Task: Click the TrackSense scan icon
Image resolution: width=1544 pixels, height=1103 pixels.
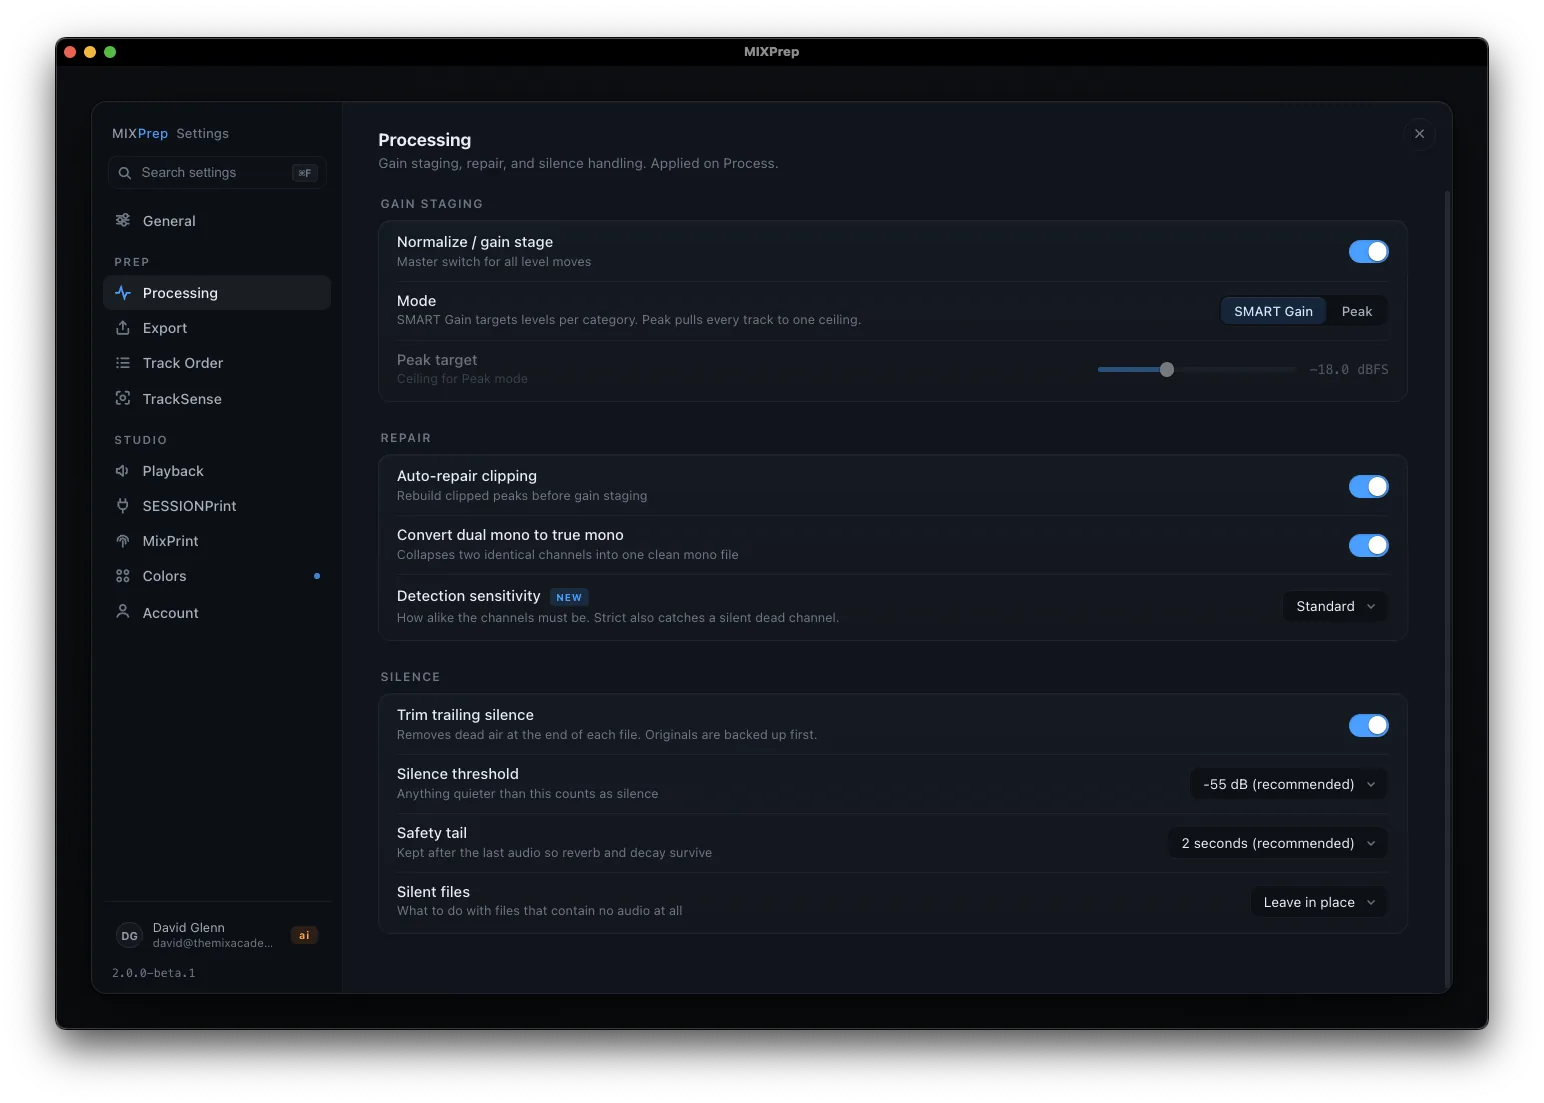Action: [123, 398]
